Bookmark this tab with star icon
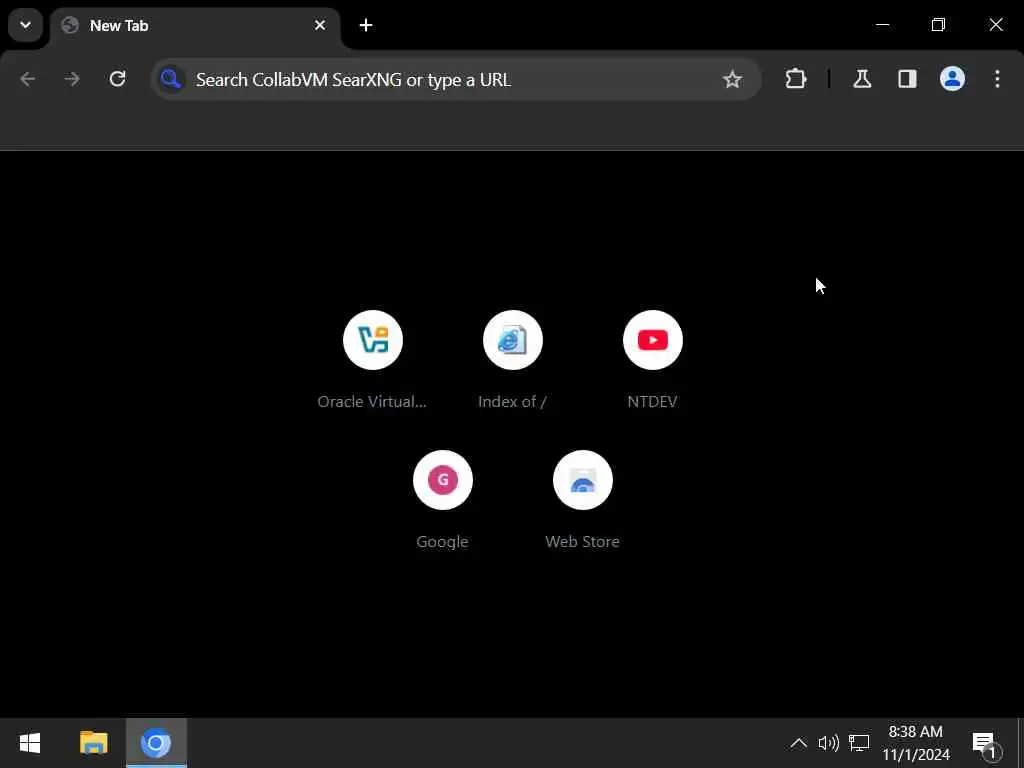This screenshot has height=768, width=1024. (x=732, y=79)
